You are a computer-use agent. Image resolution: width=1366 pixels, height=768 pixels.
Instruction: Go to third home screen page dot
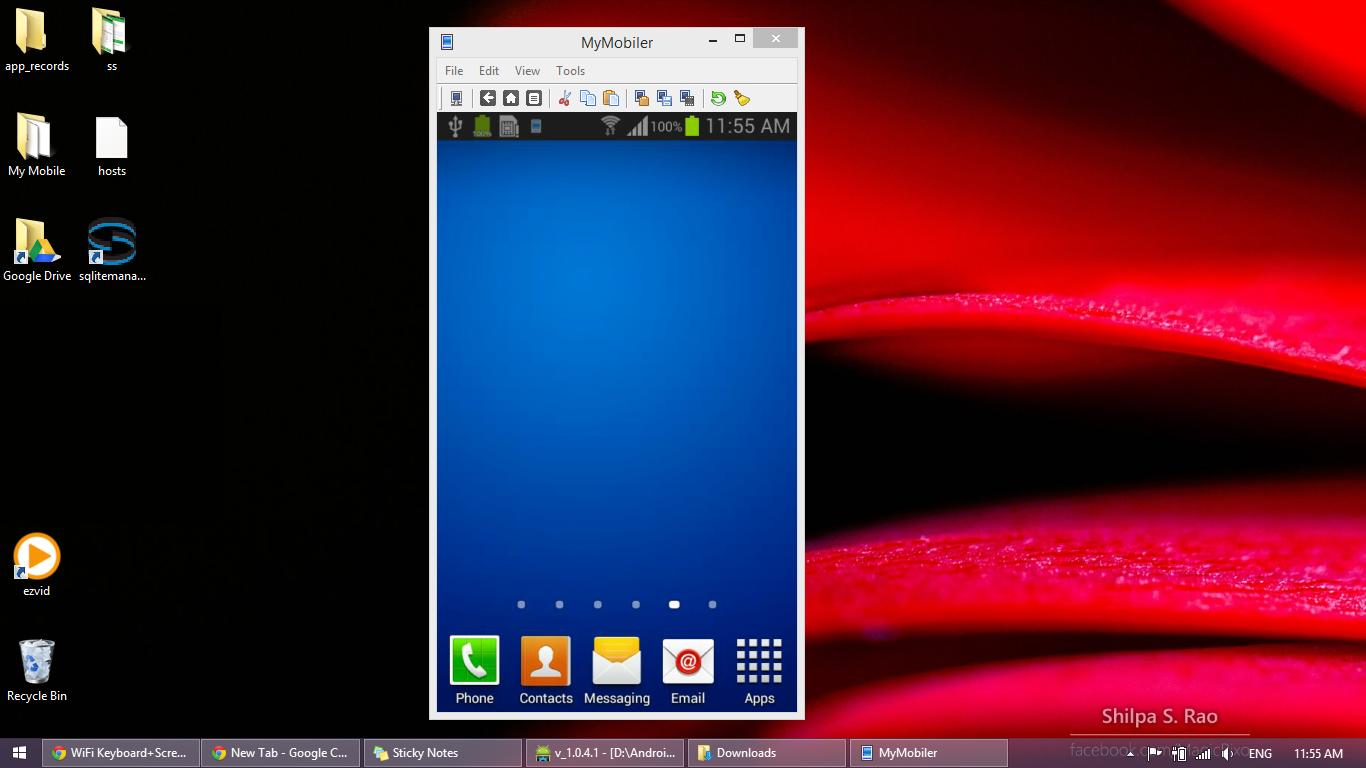(x=598, y=604)
